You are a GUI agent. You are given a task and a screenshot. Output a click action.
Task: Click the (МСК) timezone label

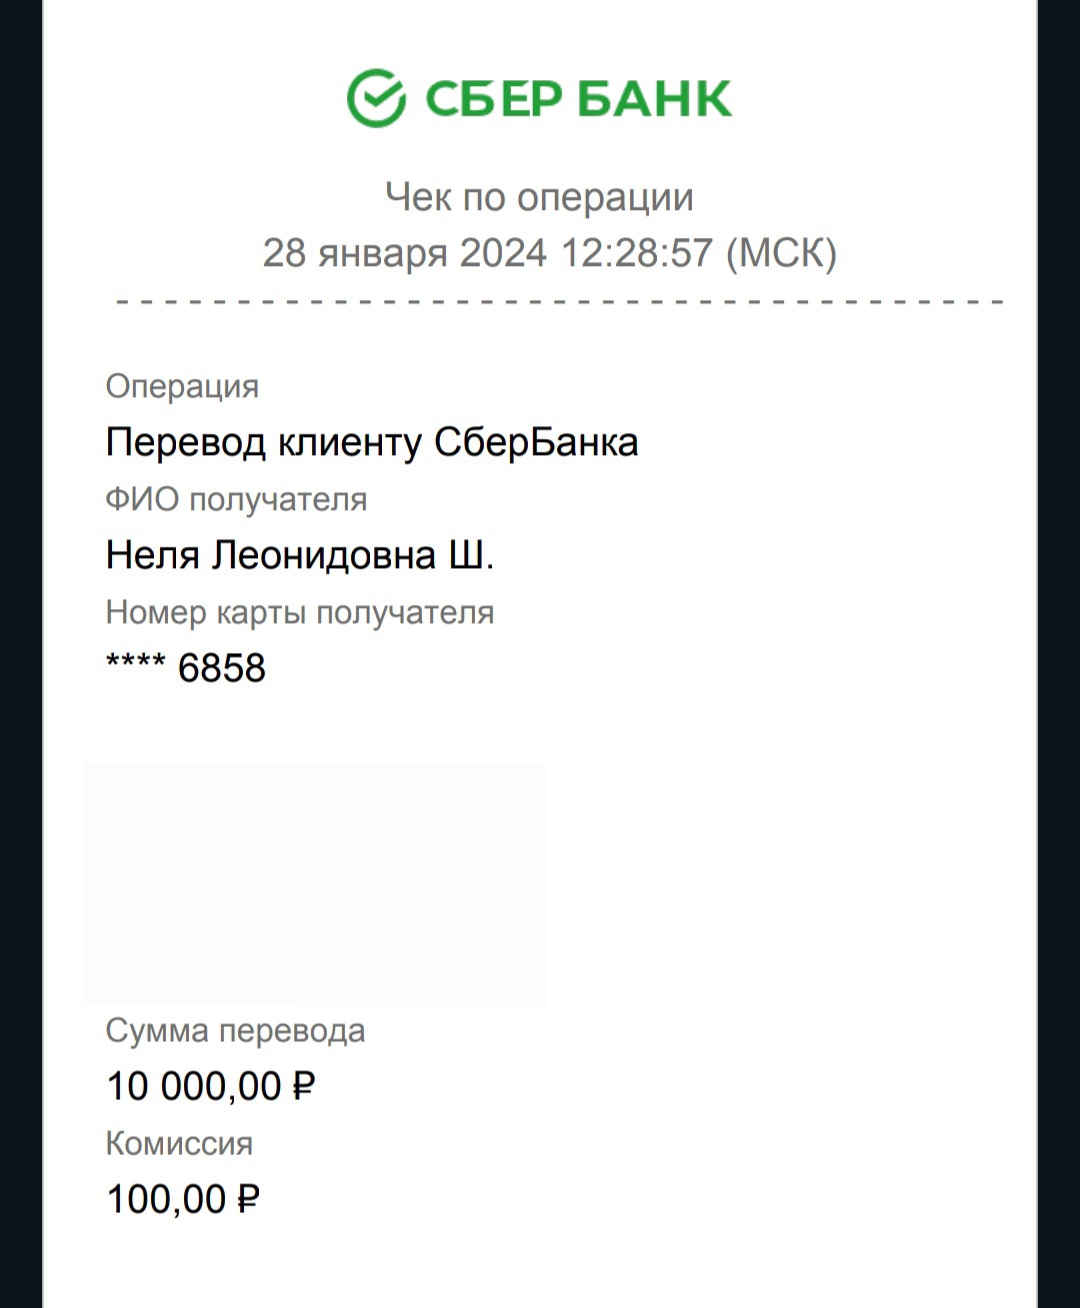pyautogui.click(x=780, y=253)
